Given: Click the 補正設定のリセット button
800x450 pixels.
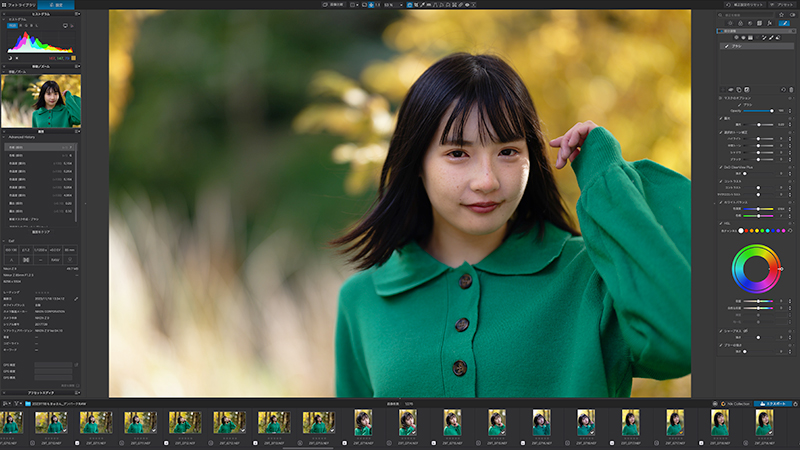Looking at the screenshot, I should click(x=744, y=5).
